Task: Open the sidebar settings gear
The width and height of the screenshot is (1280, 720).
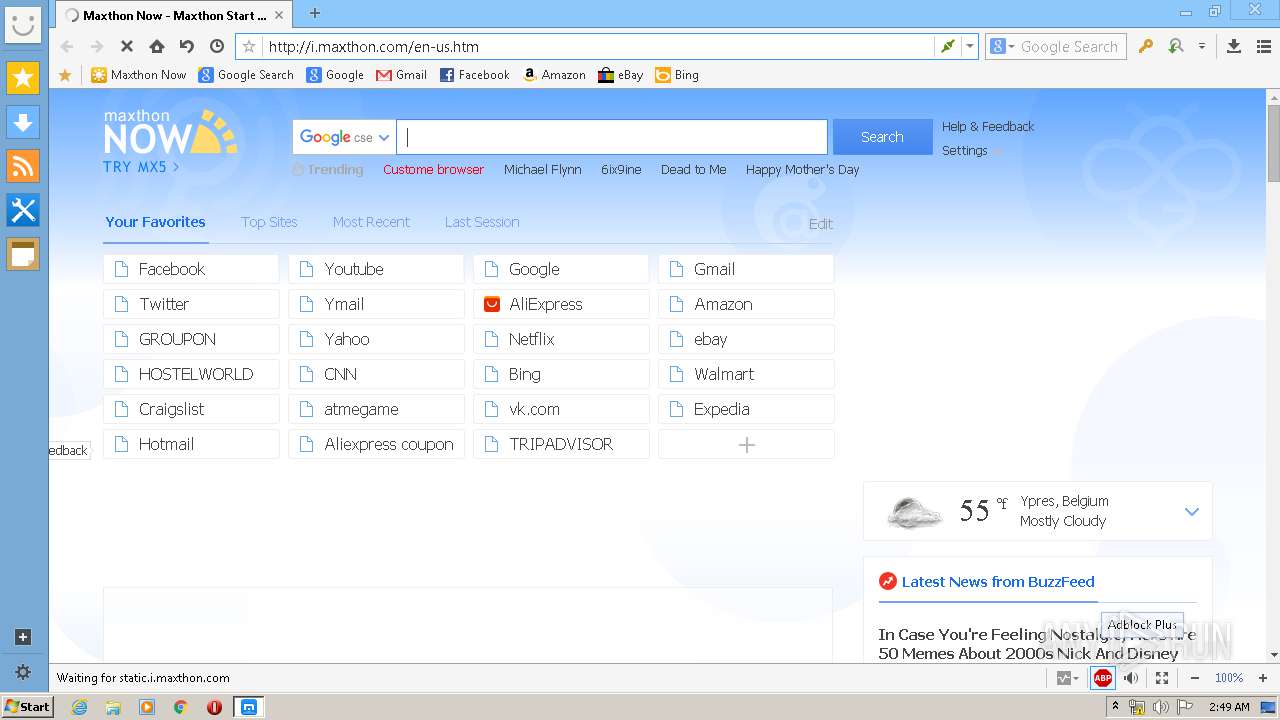Action: (x=23, y=672)
